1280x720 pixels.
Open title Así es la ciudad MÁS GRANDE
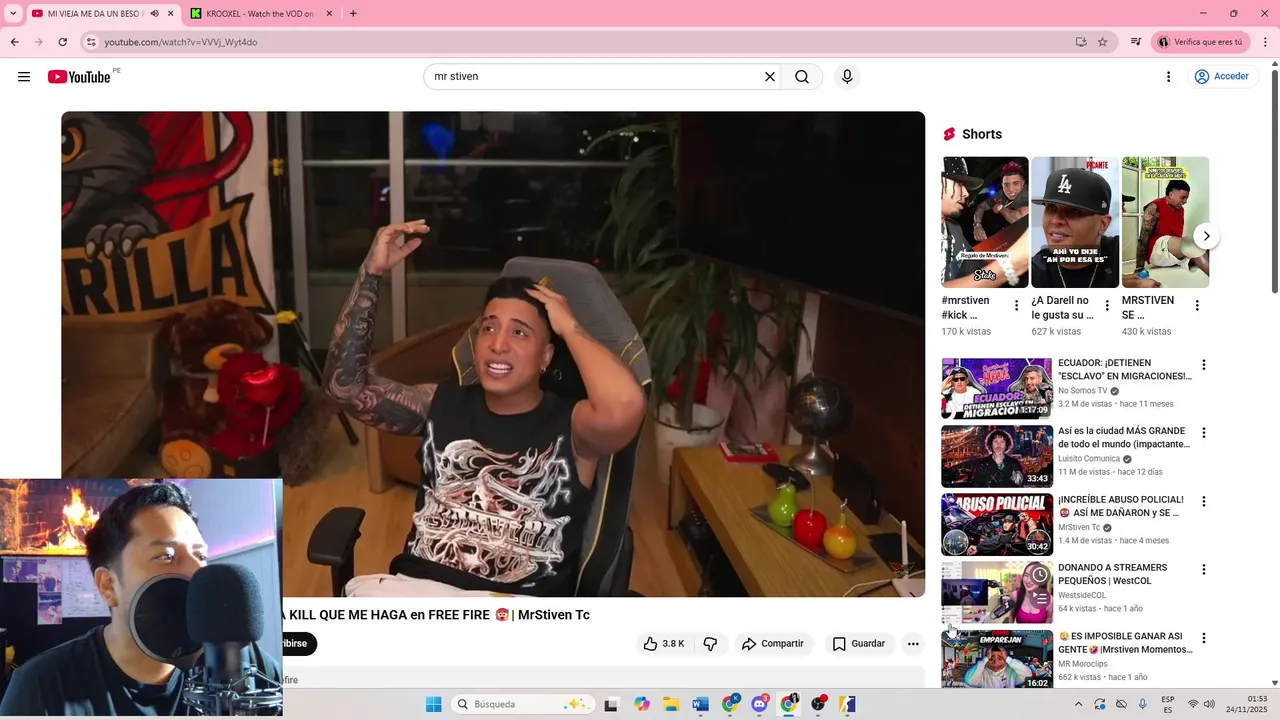coord(1124,437)
